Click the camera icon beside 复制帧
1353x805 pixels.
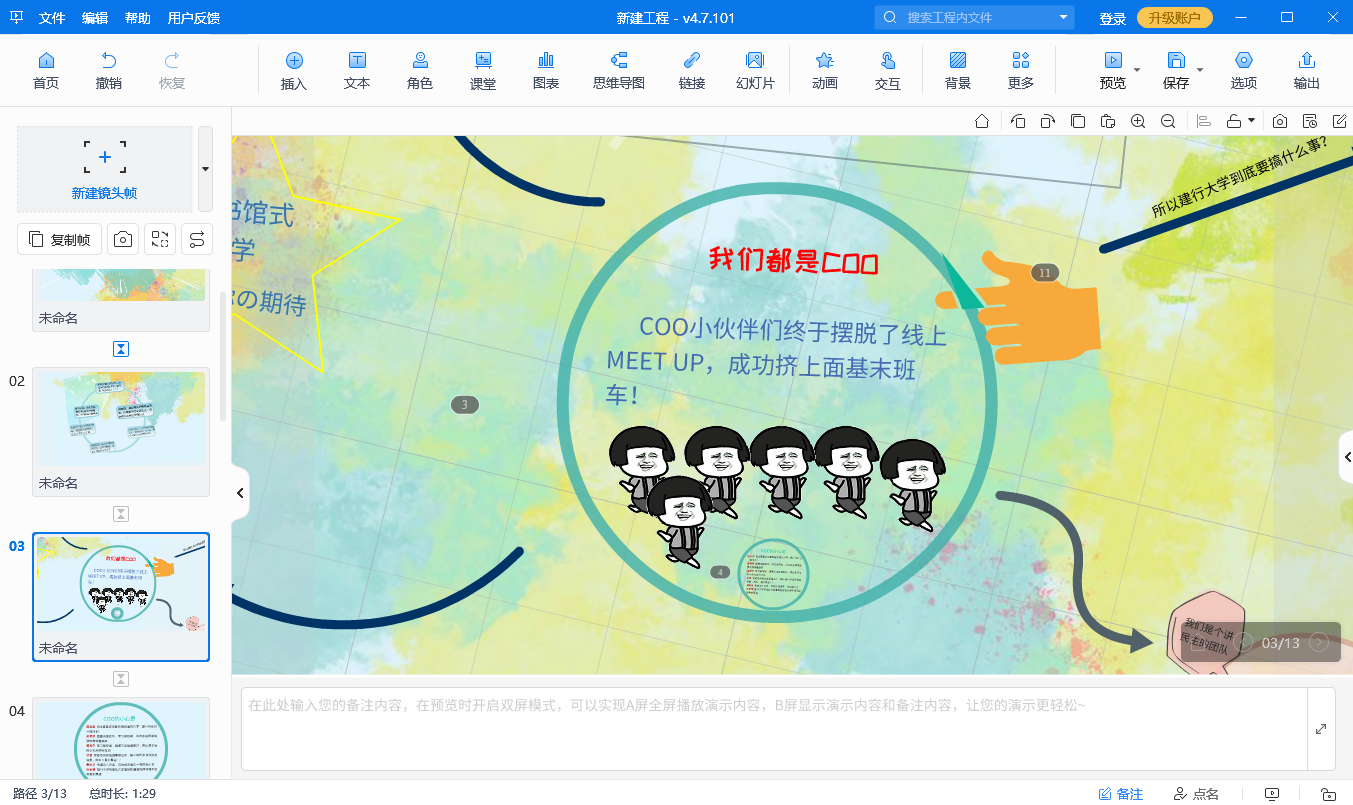[123, 239]
